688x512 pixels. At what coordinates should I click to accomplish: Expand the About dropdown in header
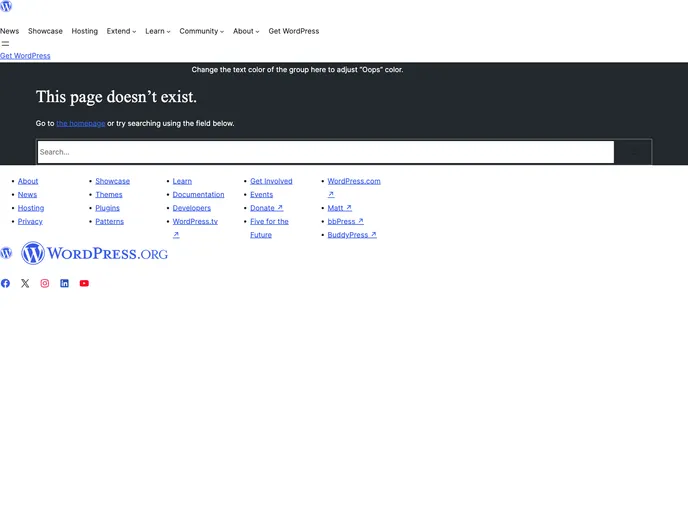[247, 31]
